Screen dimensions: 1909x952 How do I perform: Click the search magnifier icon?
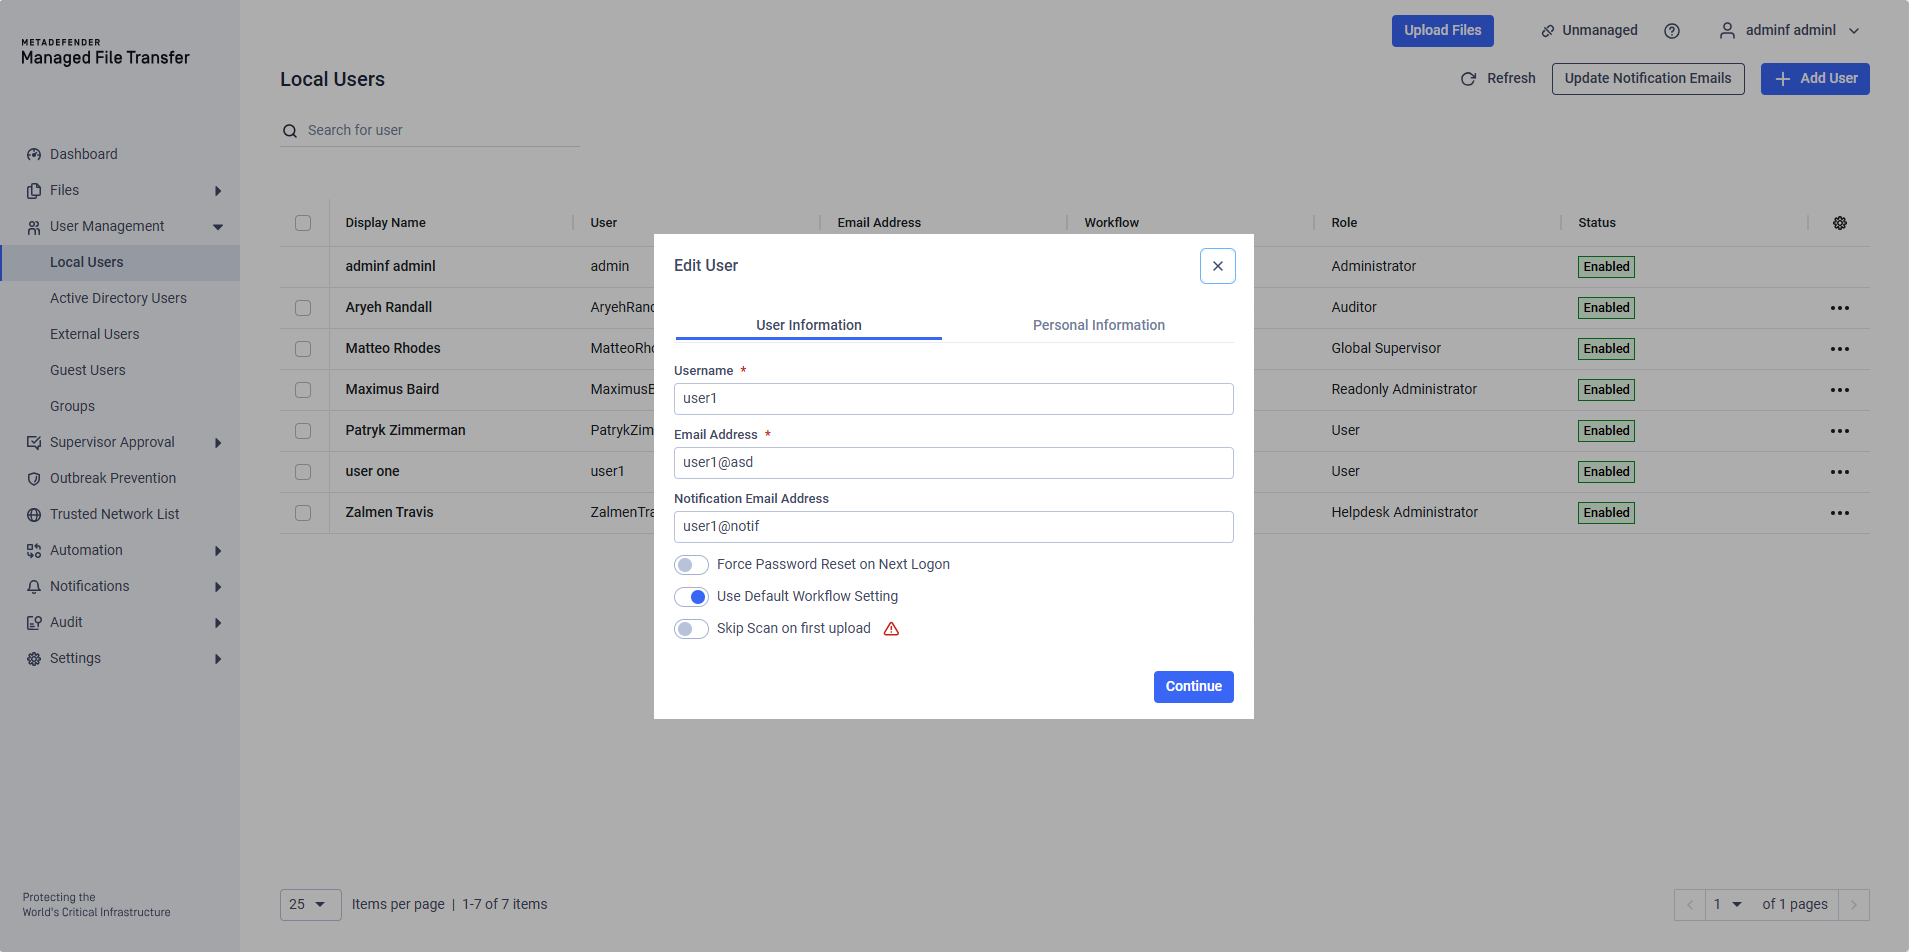(290, 130)
